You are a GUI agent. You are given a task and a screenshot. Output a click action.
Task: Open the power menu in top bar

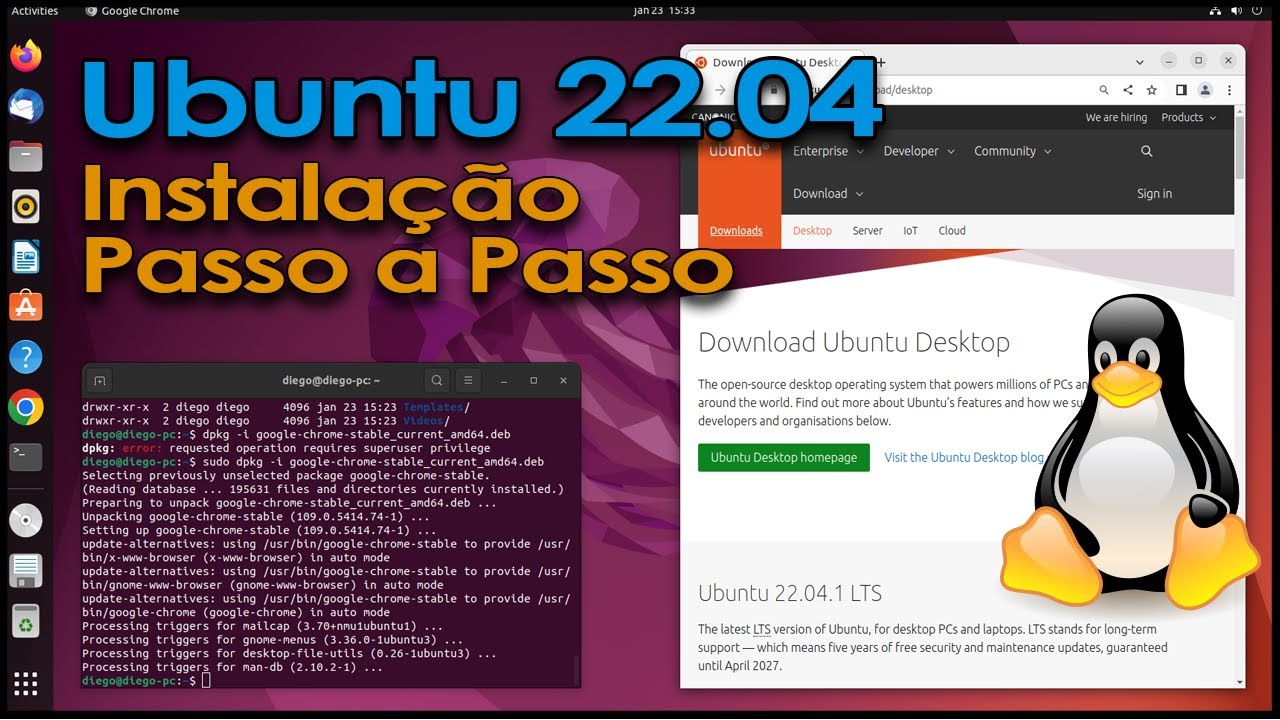tap(1258, 11)
